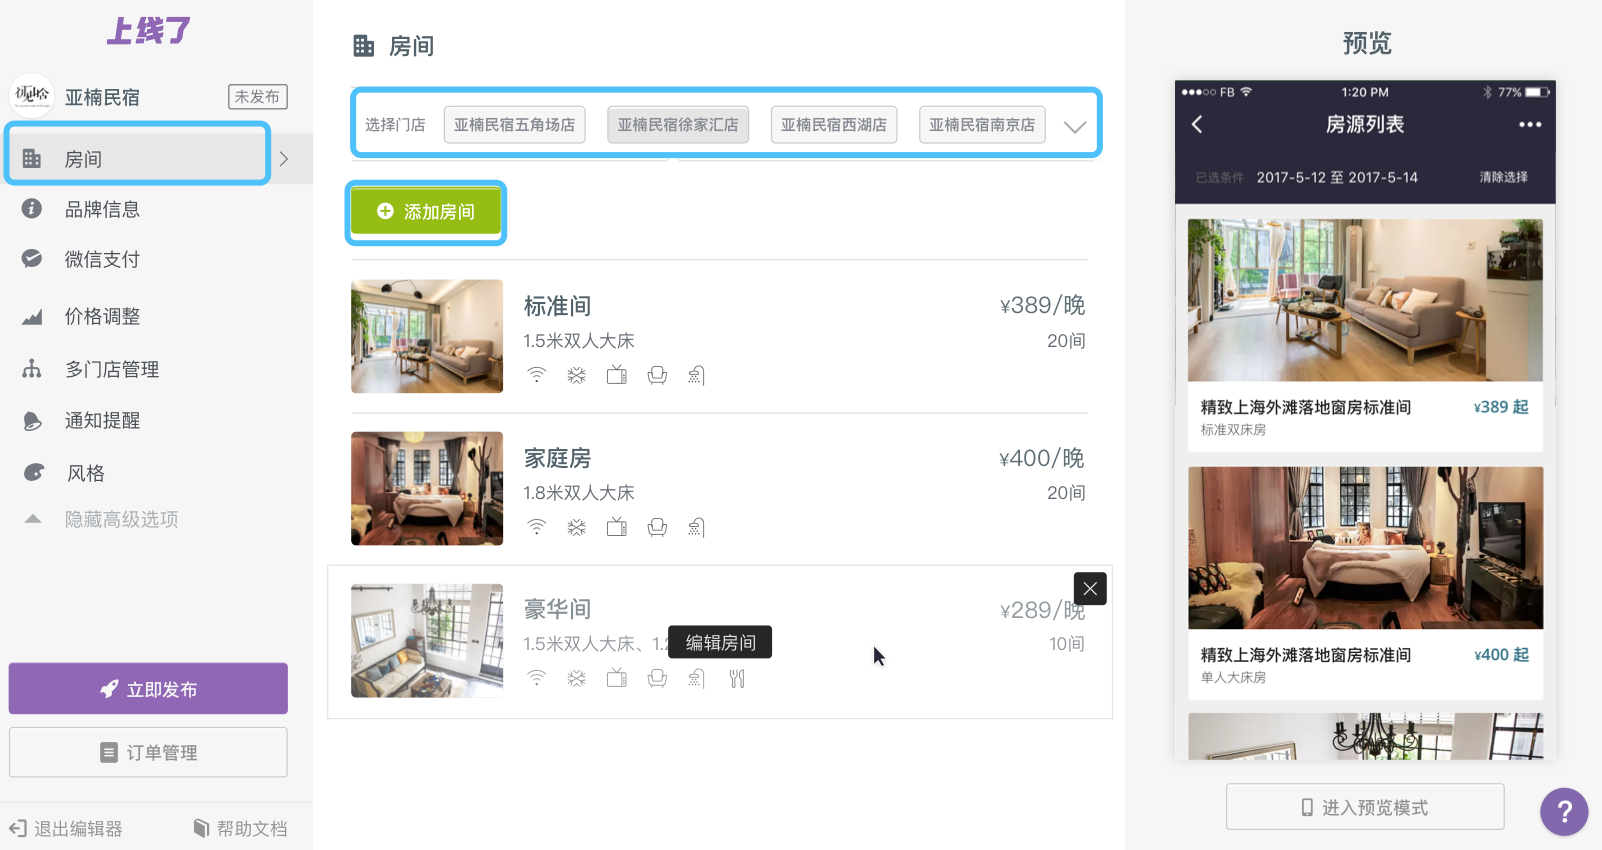Click the ¥389/晚 price
The width and height of the screenshot is (1602, 850).
point(1042,305)
